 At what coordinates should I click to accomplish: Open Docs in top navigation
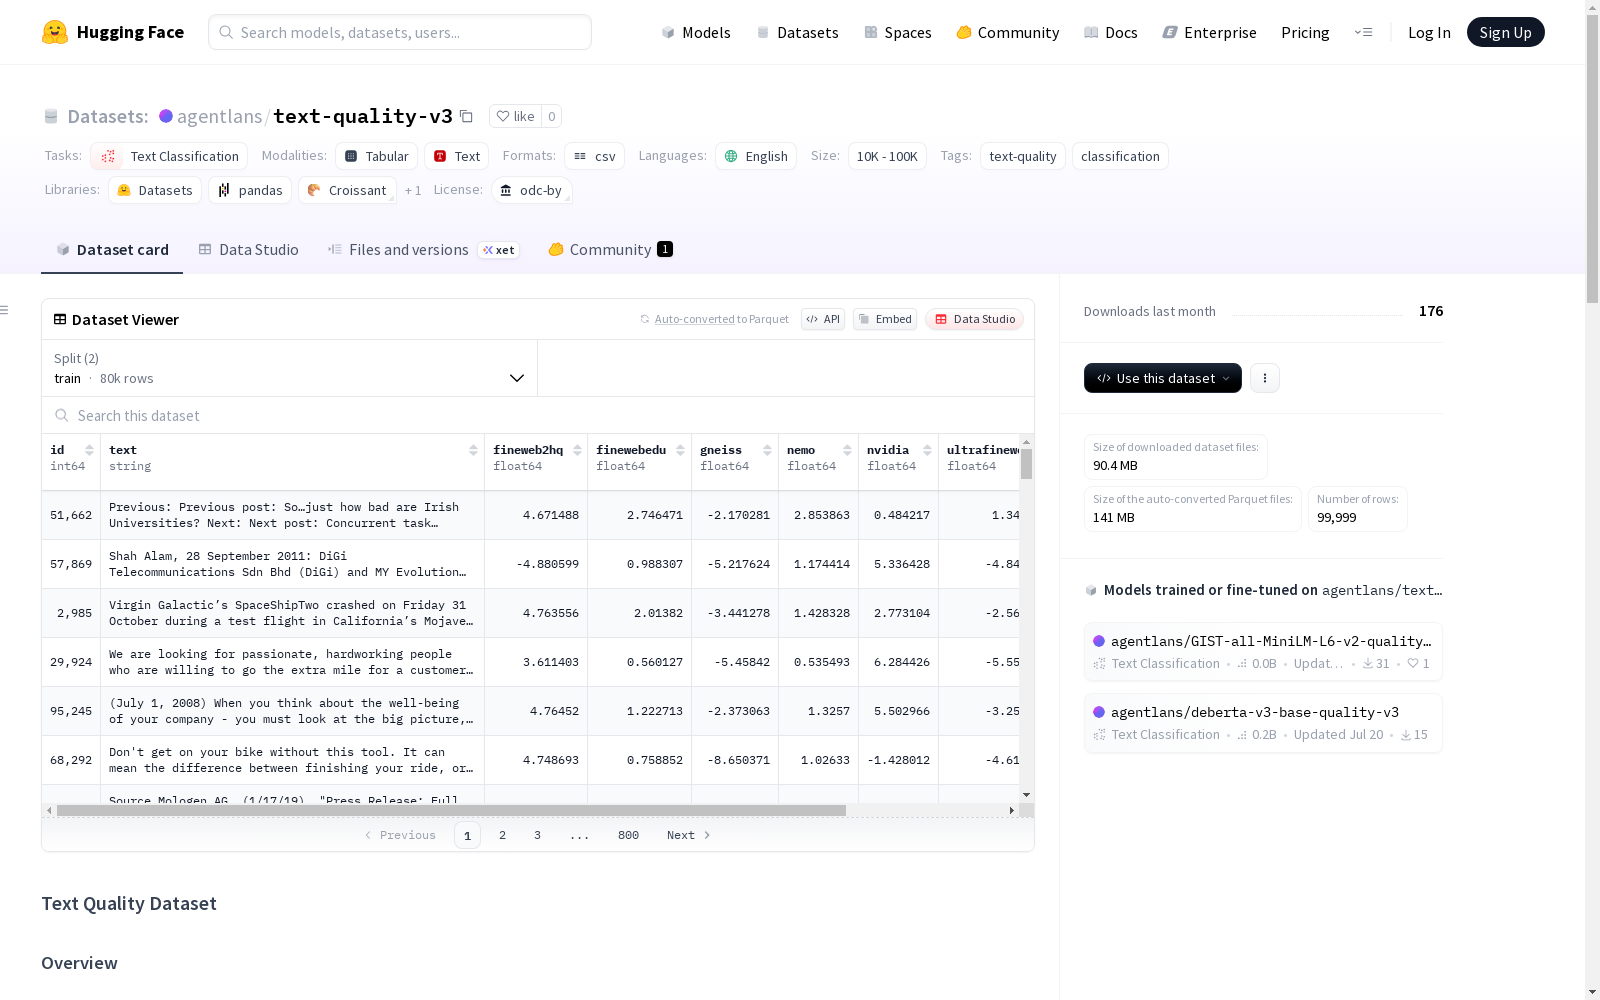(x=1111, y=32)
